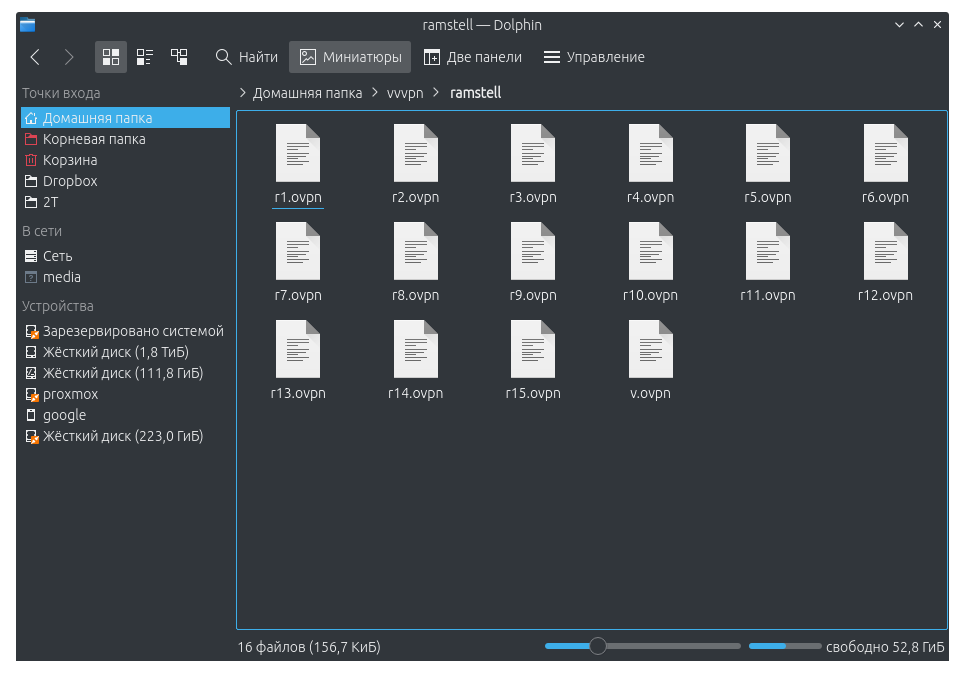The image size is (965, 681).
Task: Open Жёсткий диск (223,0 ГиБ)
Action: [x=126, y=436]
